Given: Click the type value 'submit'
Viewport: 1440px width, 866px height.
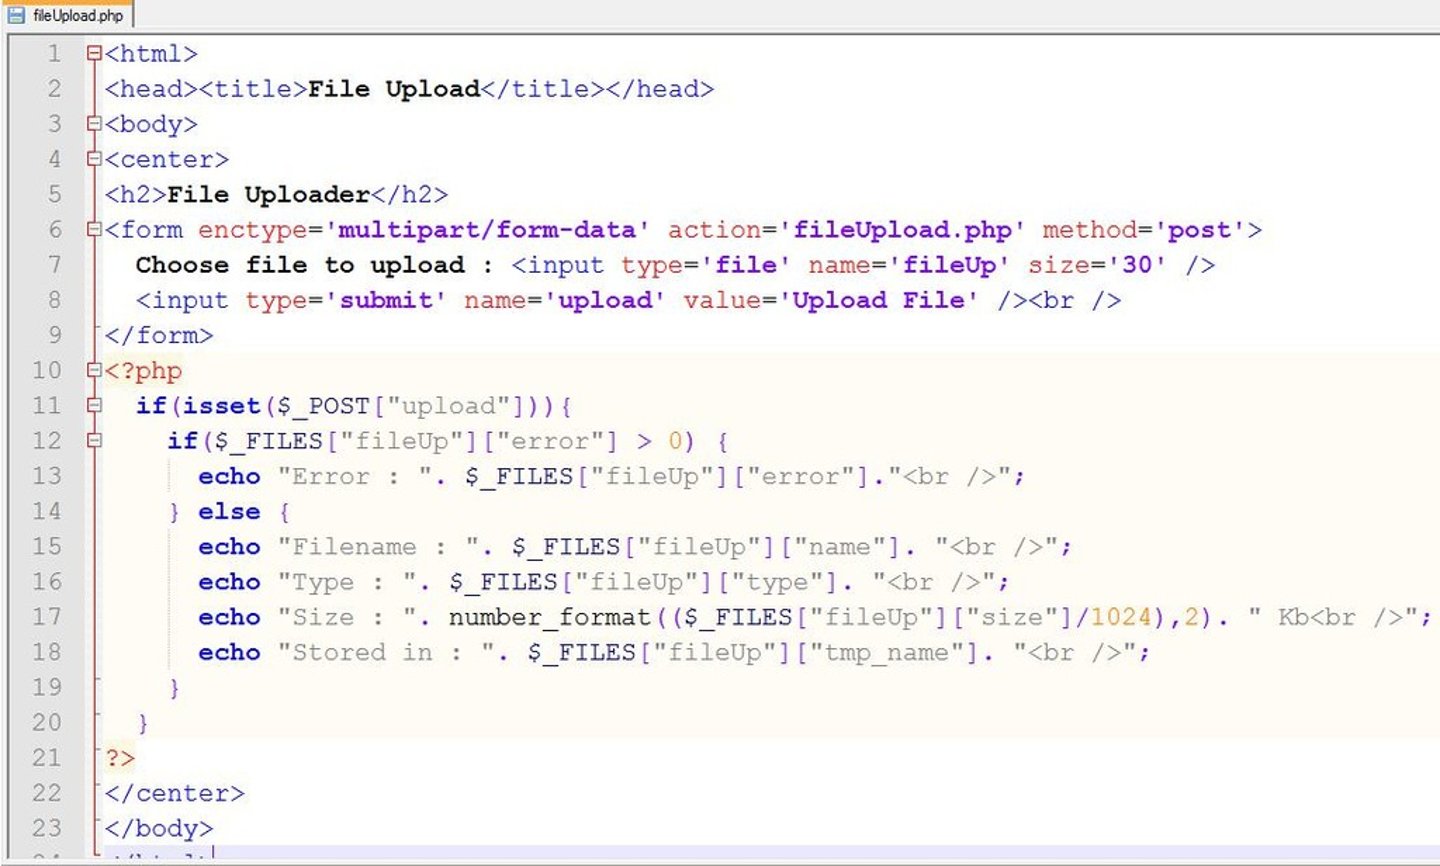Looking at the screenshot, I should (387, 300).
